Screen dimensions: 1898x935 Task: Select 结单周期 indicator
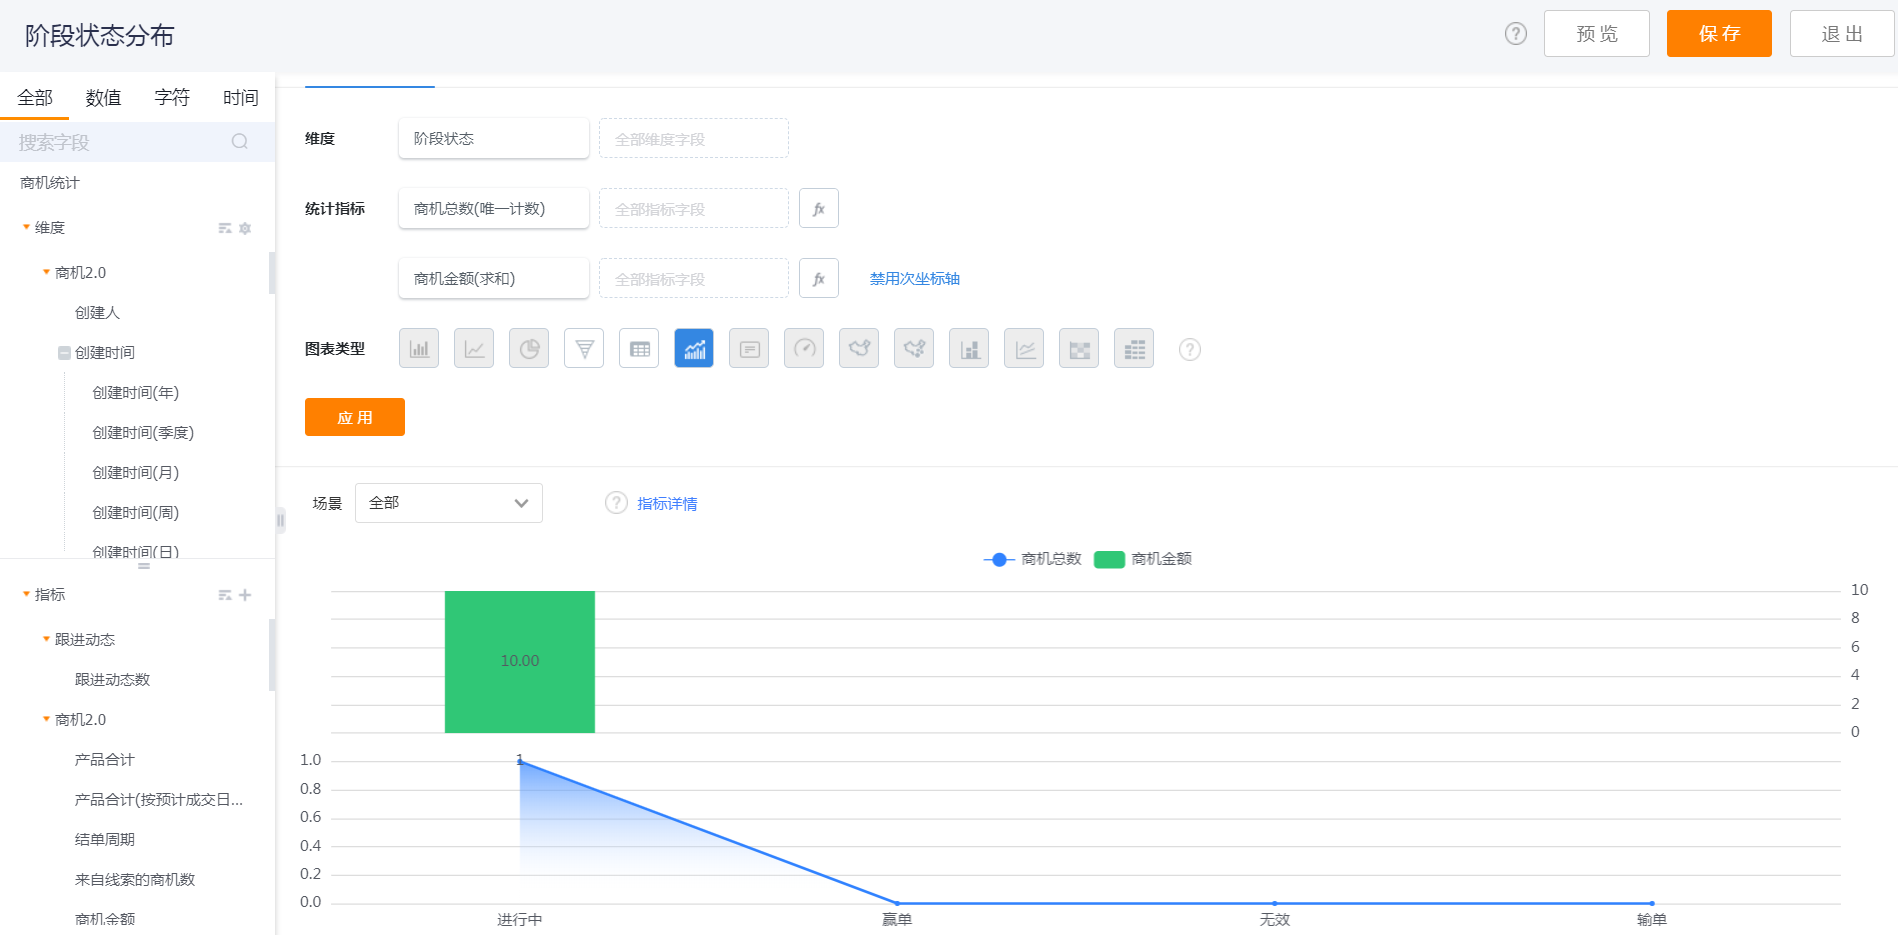coord(105,840)
